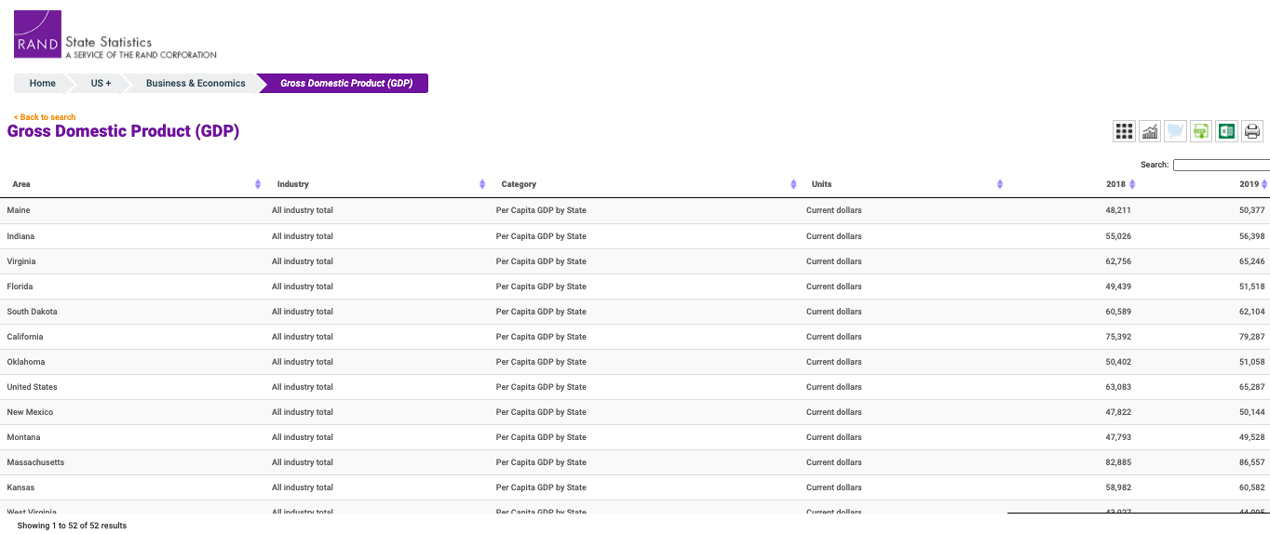This screenshot has width=1270, height=534.
Task: Sort by Units column sort arrows
Action: click(x=1000, y=184)
